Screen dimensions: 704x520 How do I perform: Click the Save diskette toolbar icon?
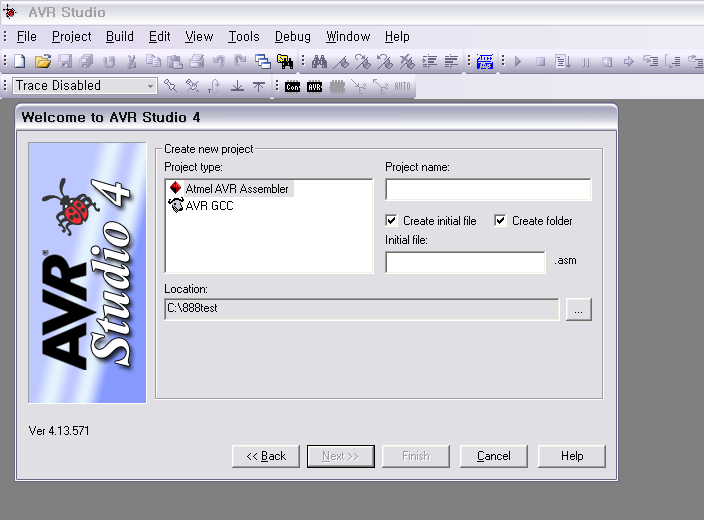65,61
